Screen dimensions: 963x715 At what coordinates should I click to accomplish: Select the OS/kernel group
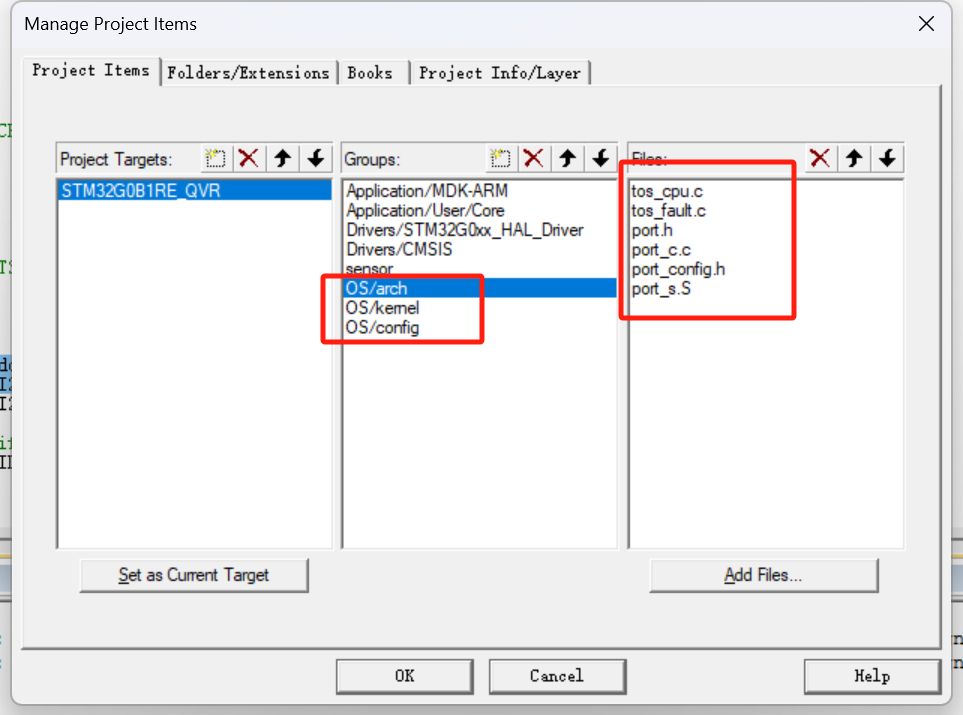point(383,308)
